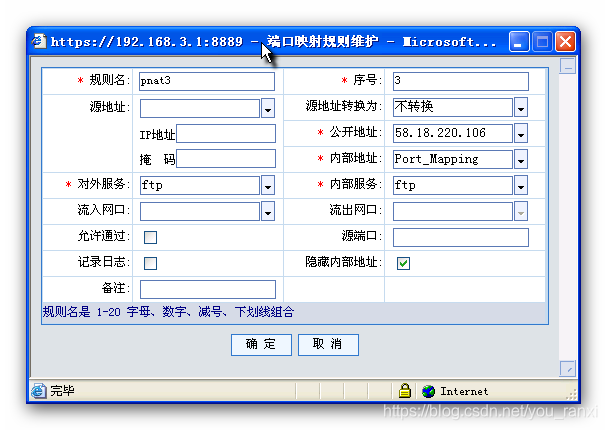Enable the 允许通过 checkbox
Viewport: 607px width, 430px height.
click(150, 237)
